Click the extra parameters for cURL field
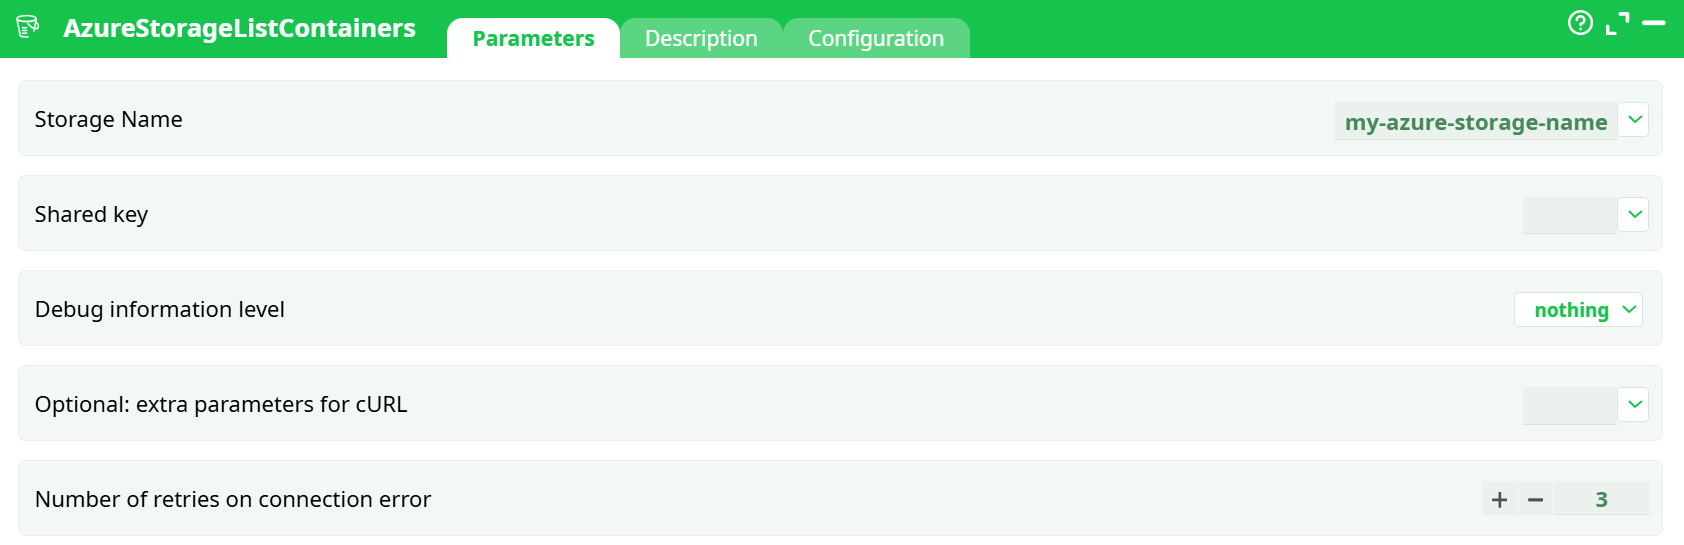The height and width of the screenshot is (545, 1684). [x=1569, y=405]
